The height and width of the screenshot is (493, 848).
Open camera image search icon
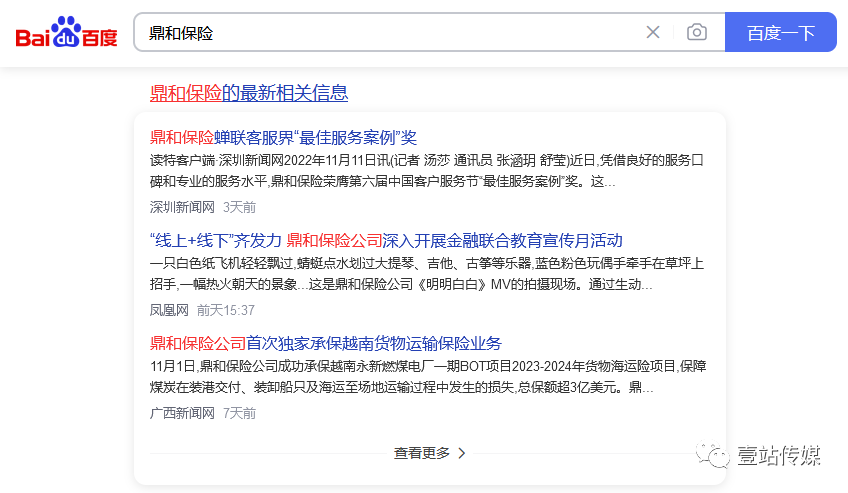697,32
